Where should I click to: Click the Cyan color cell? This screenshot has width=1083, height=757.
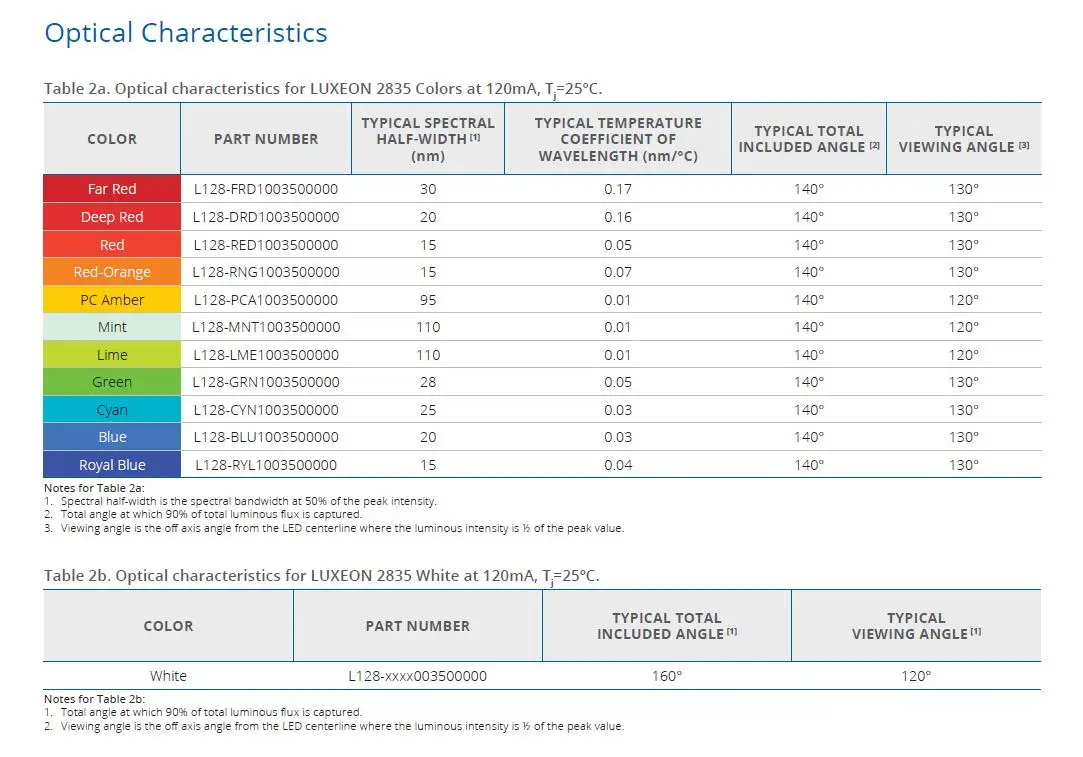(x=112, y=410)
